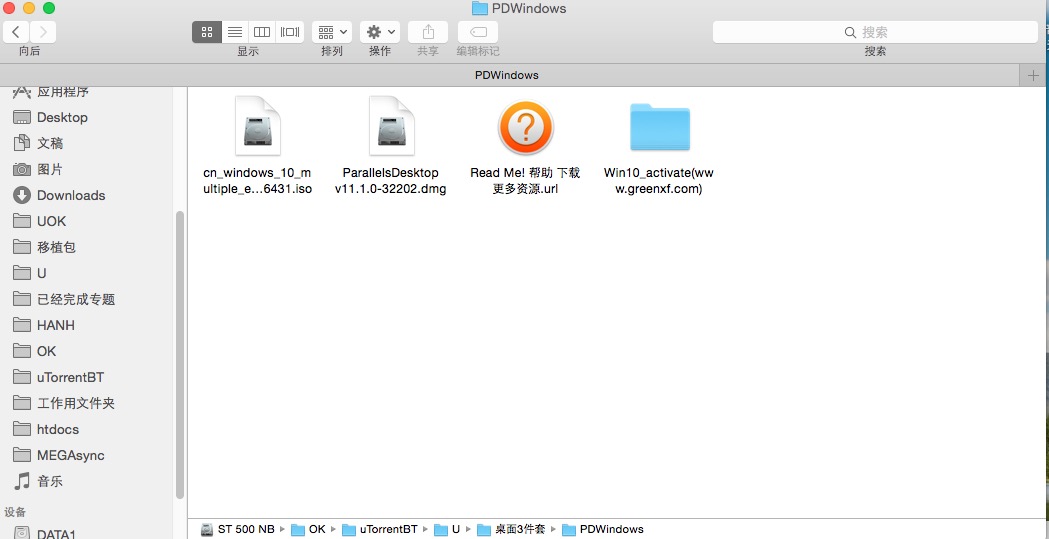Select the PDWindows tab
1049x539 pixels.
tap(506, 75)
